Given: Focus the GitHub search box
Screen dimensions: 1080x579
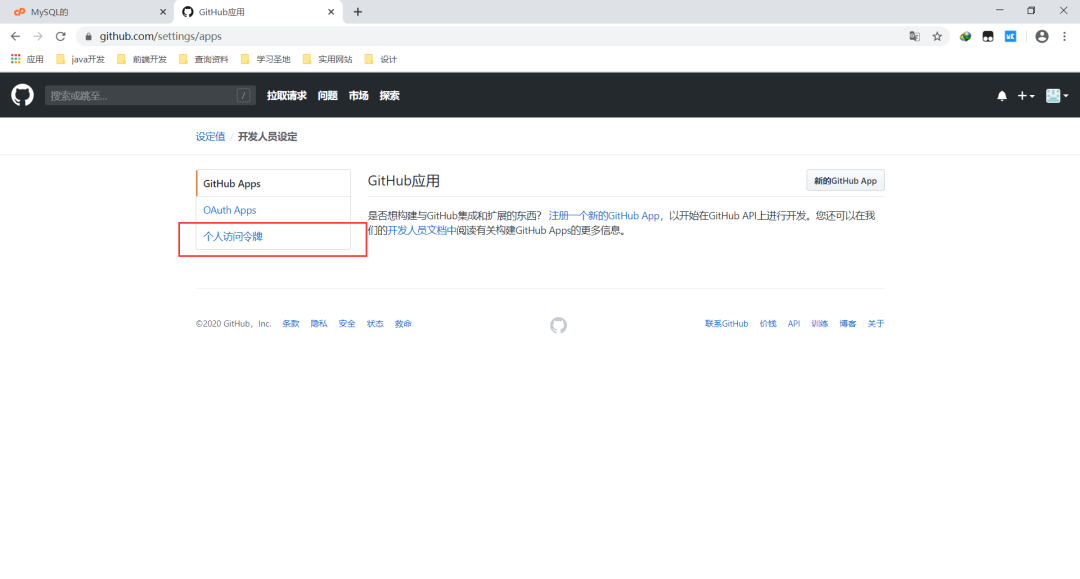Looking at the screenshot, I should (150, 96).
